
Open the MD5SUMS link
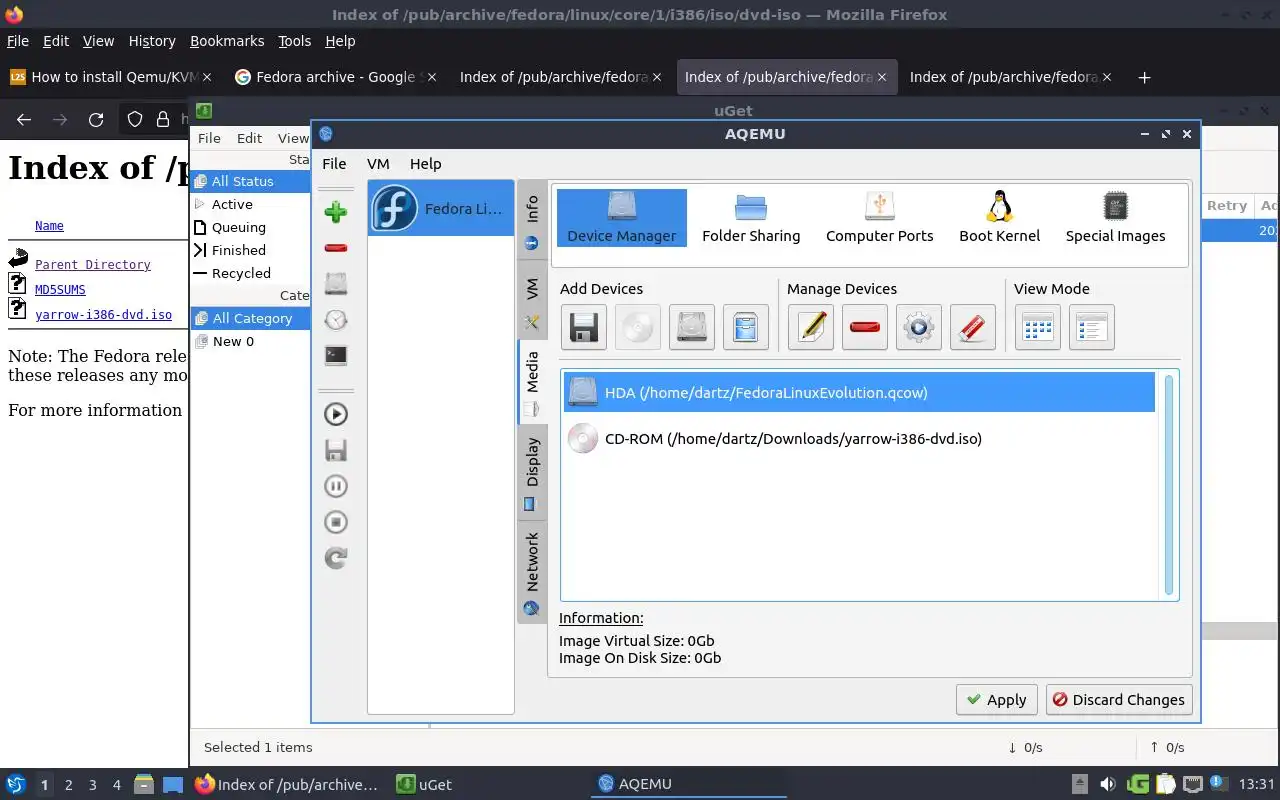[x=60, y=290]
